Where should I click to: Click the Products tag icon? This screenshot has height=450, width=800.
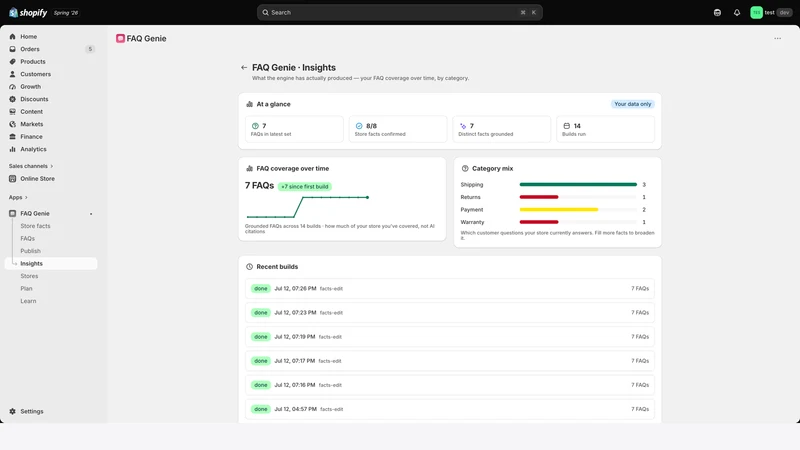13,62
